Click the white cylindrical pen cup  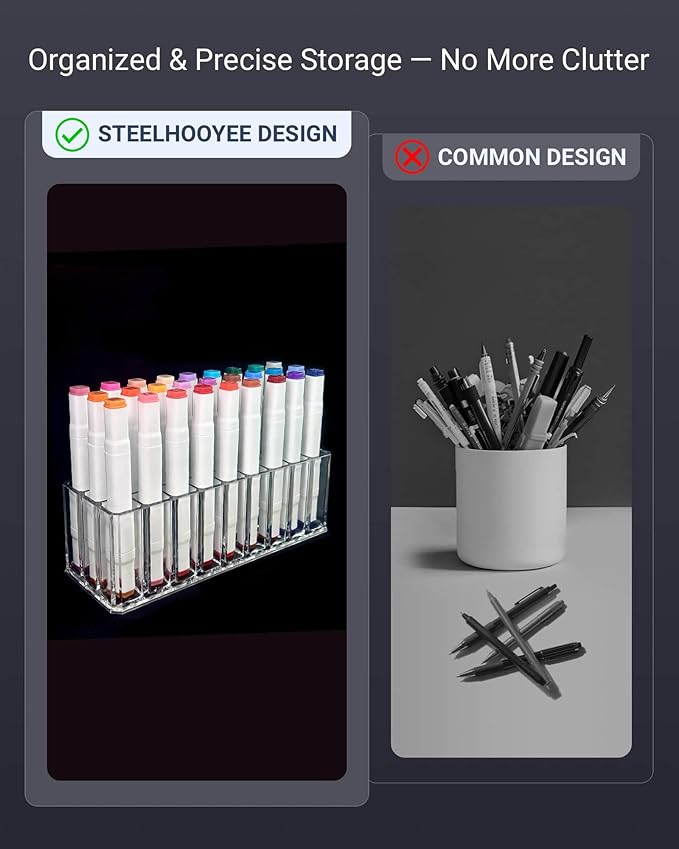511,506
